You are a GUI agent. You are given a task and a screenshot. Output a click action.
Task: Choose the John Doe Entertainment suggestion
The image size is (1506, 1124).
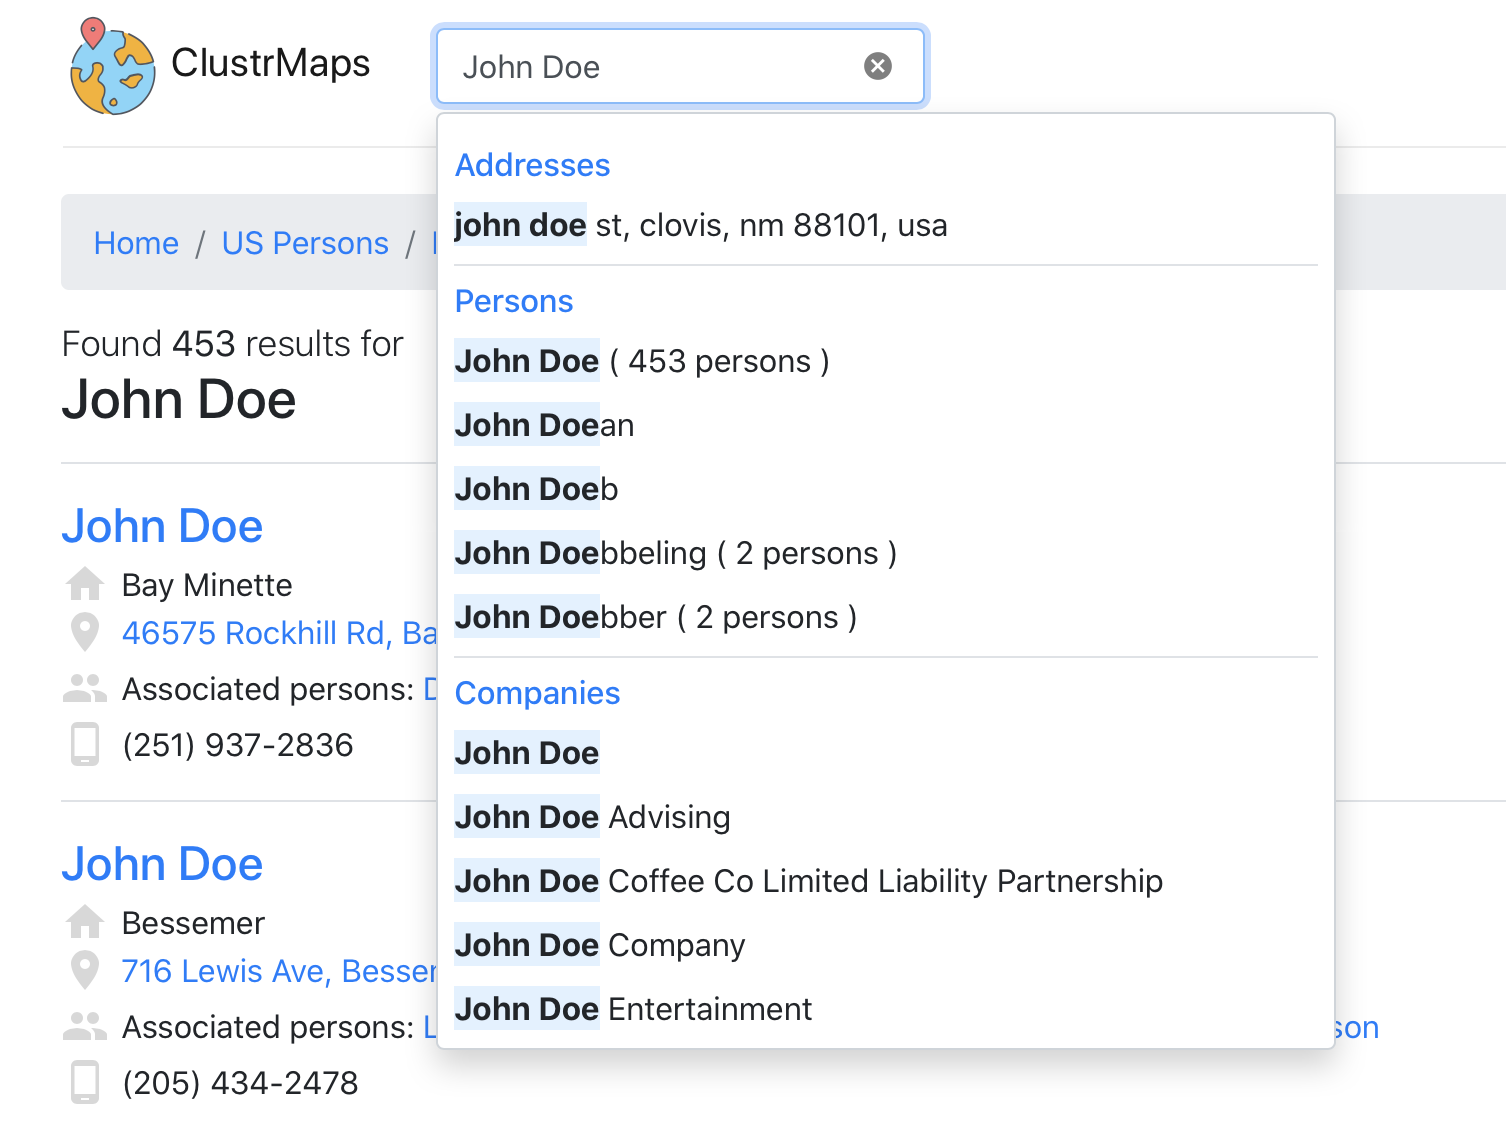pos(633,1009)
